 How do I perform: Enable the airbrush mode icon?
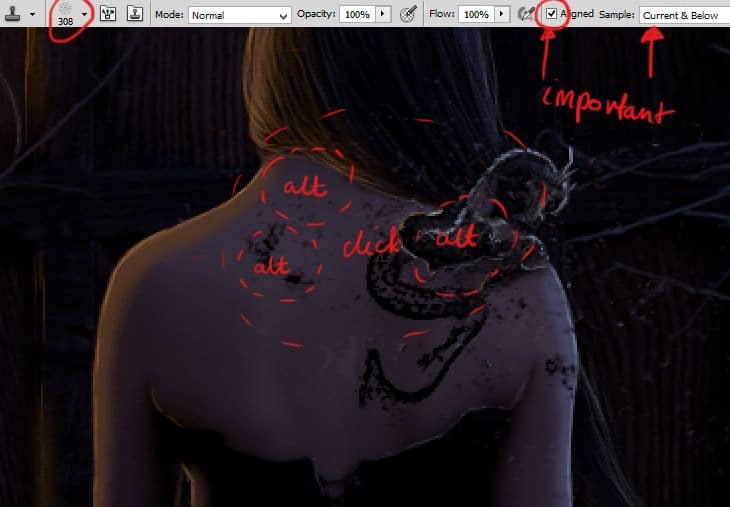click(x=527, y=15)
